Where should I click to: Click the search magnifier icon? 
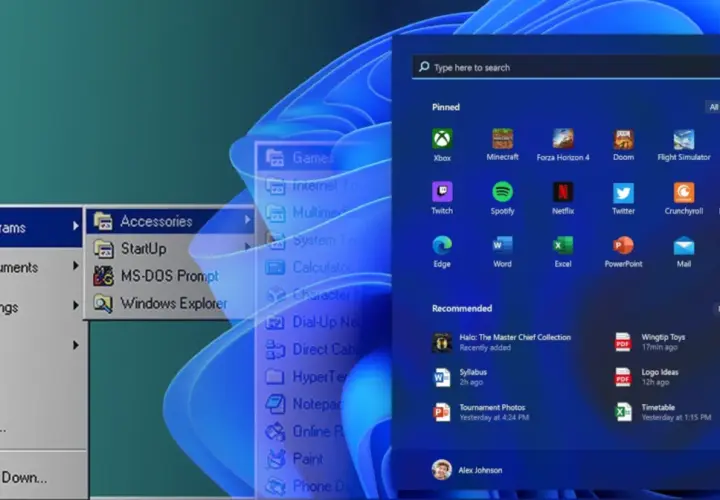424,67
